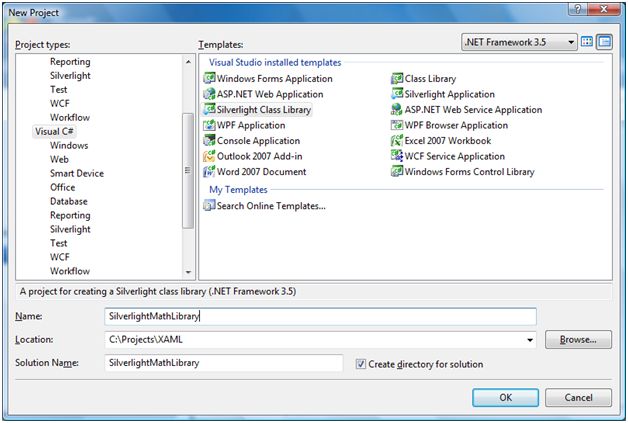Expand the Location path dropdown arrow
This screenshot has width=628, height=423.
(530, 340)
